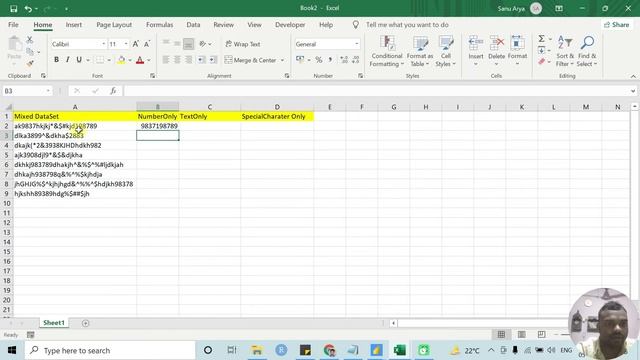Toggle align left
640x360 pixels.
pyautogui.click(x=166, y=60)
